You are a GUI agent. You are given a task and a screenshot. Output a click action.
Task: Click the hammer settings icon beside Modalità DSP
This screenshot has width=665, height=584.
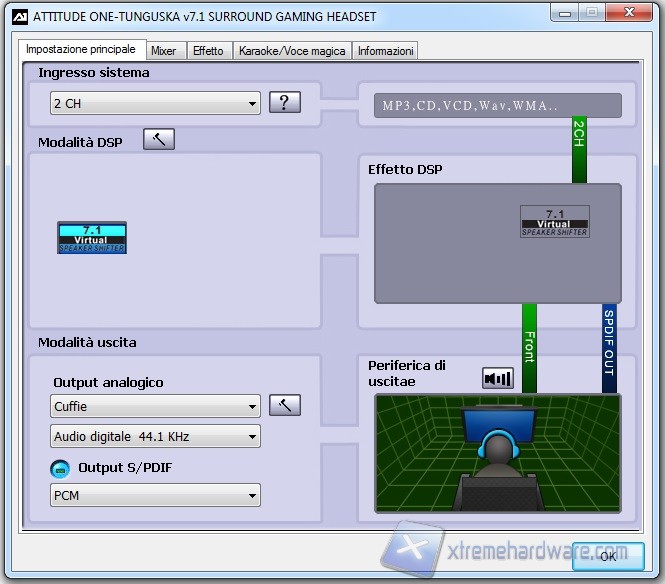tap(158, 140)
